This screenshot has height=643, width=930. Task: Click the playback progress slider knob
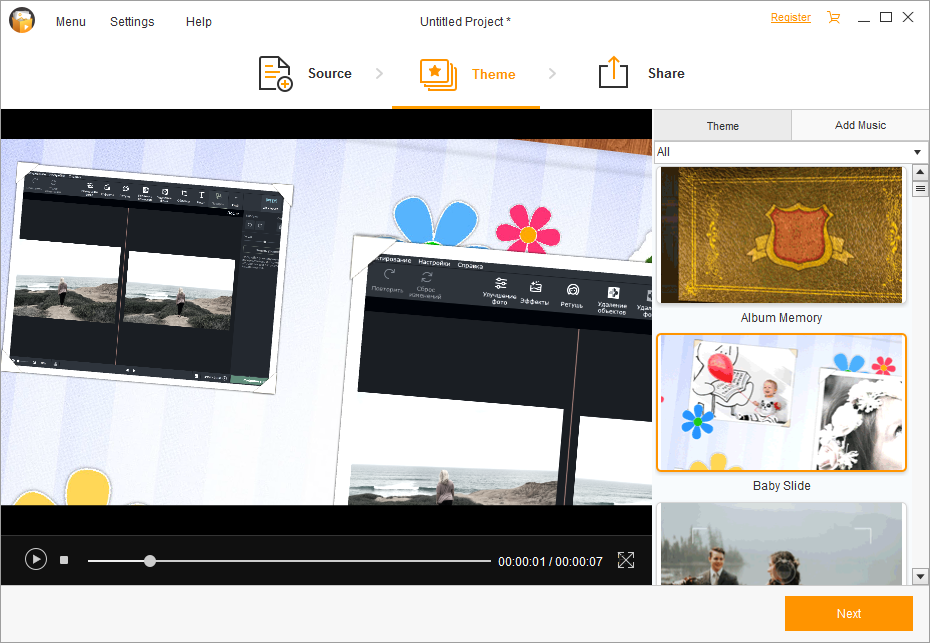pos(150,561)
